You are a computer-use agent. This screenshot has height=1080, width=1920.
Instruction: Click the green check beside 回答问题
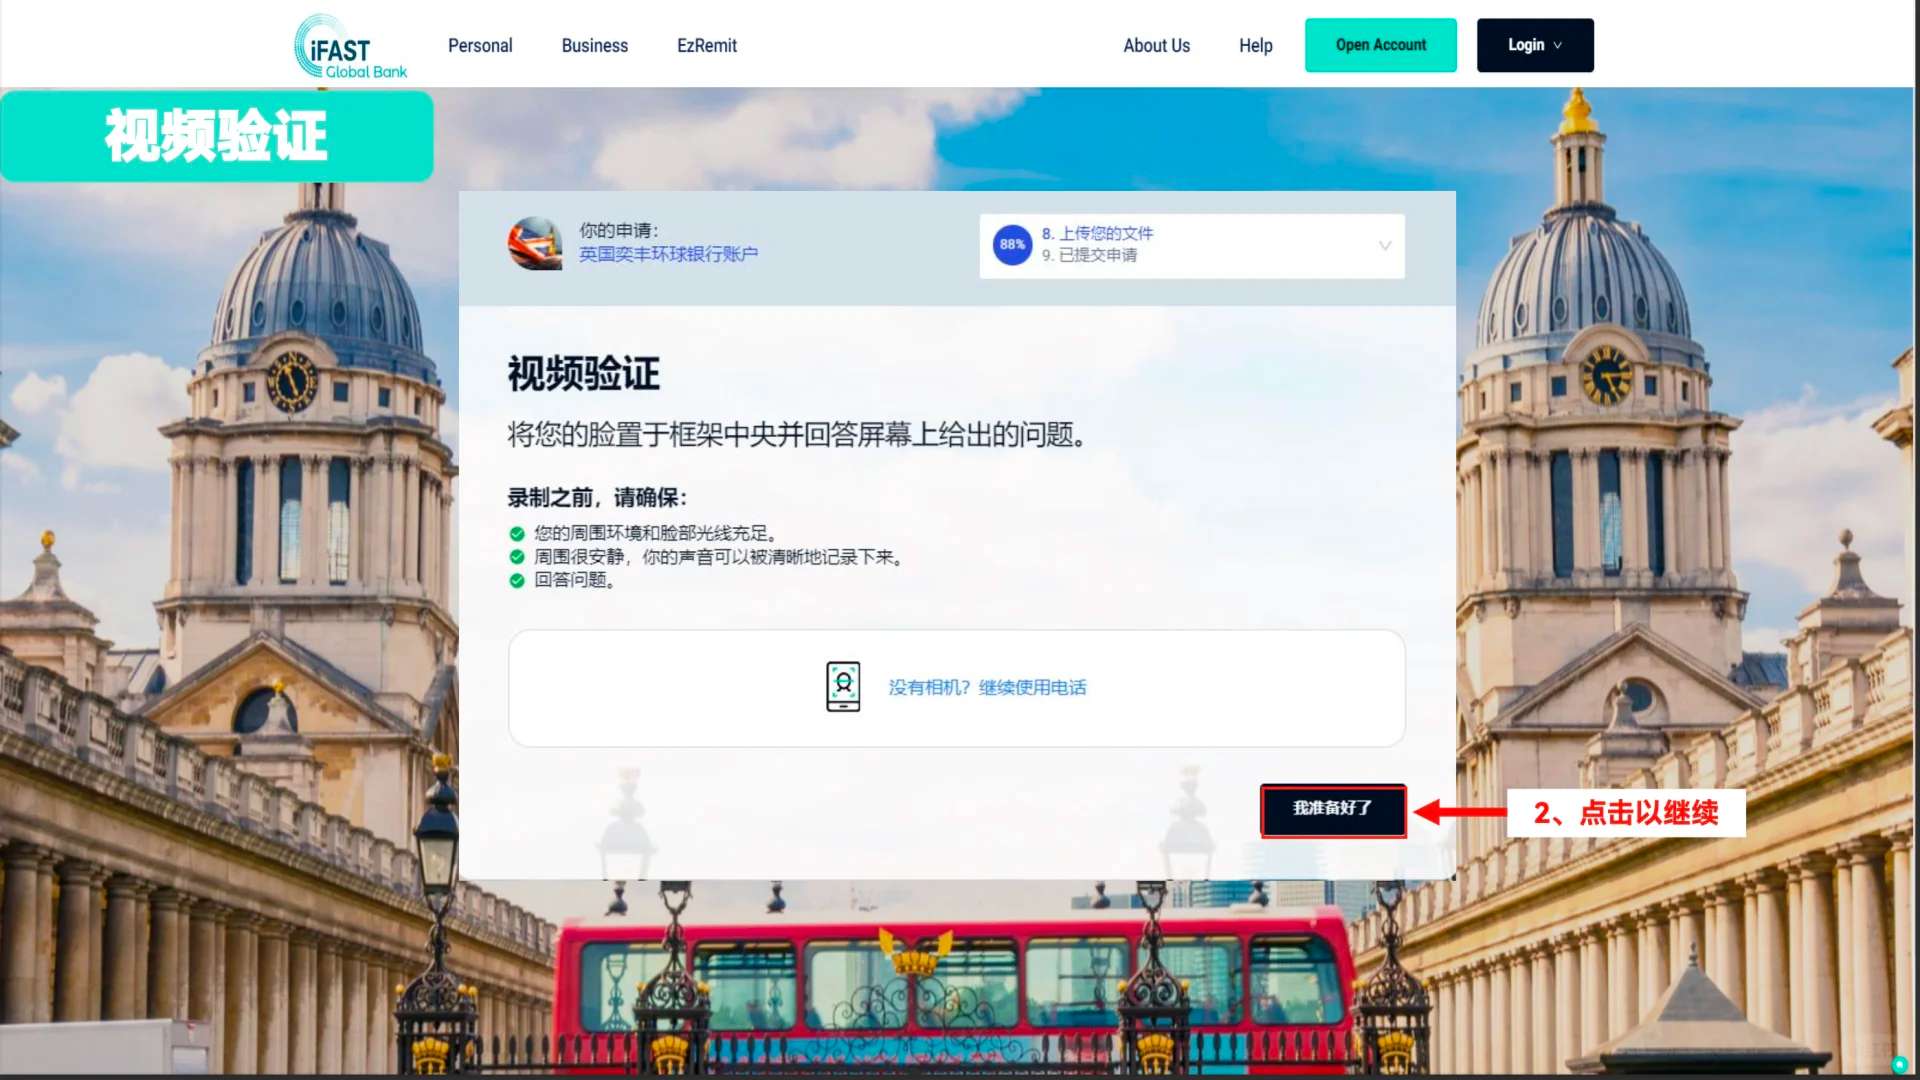tap(517, 580)
